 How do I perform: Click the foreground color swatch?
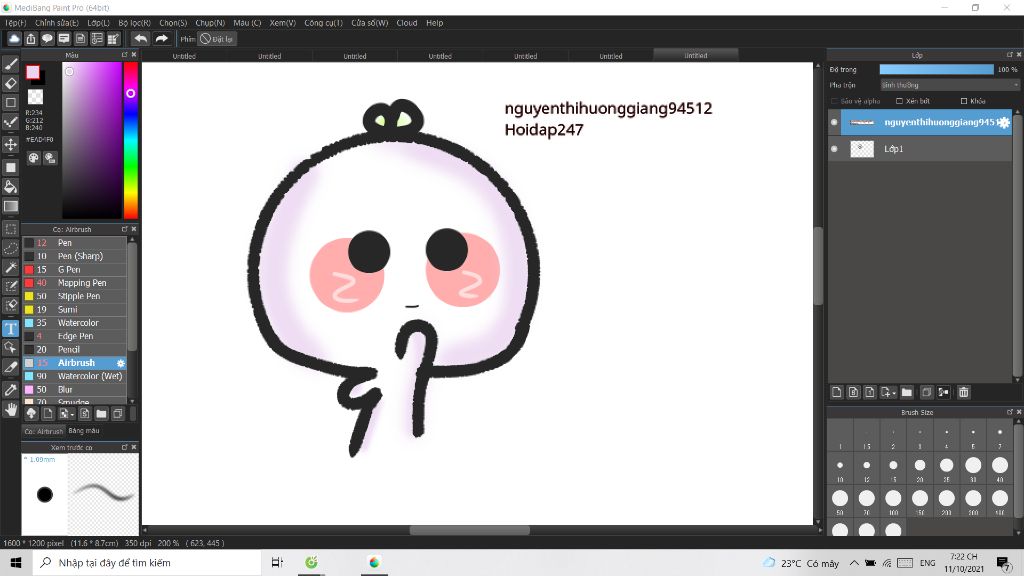(33, 72)
